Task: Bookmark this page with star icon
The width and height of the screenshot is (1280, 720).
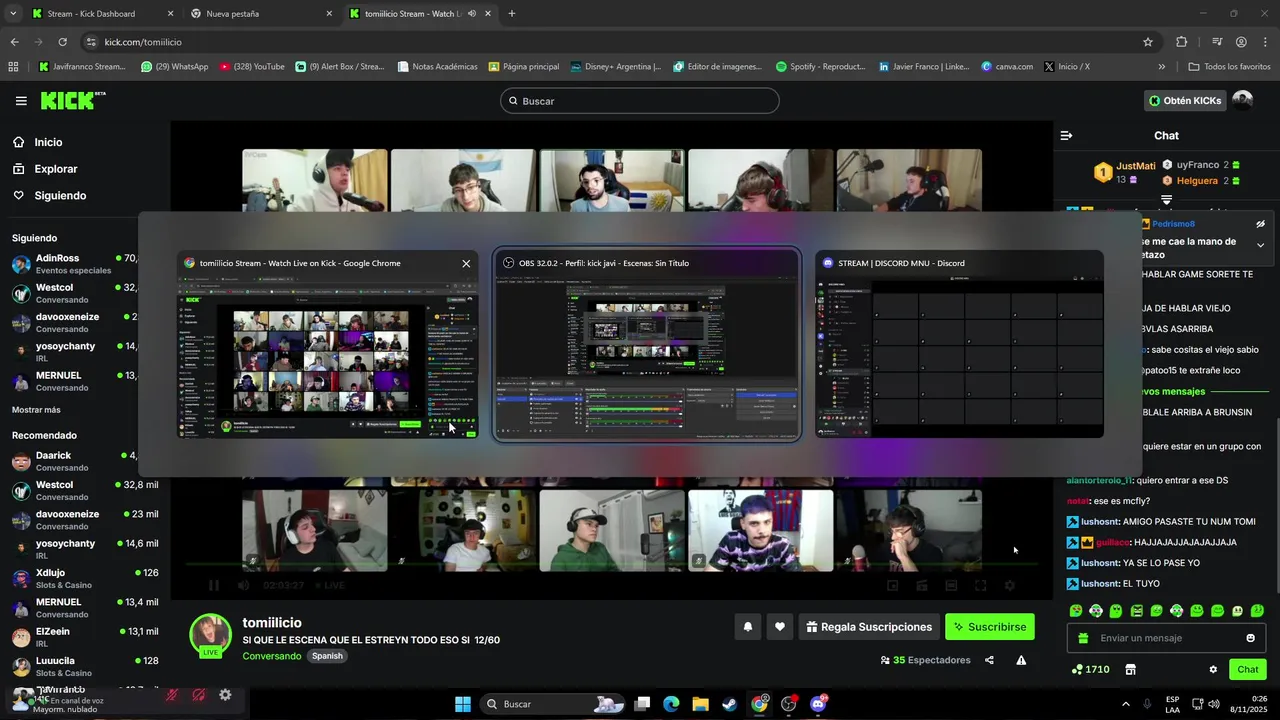Action: pos(1148,42)
